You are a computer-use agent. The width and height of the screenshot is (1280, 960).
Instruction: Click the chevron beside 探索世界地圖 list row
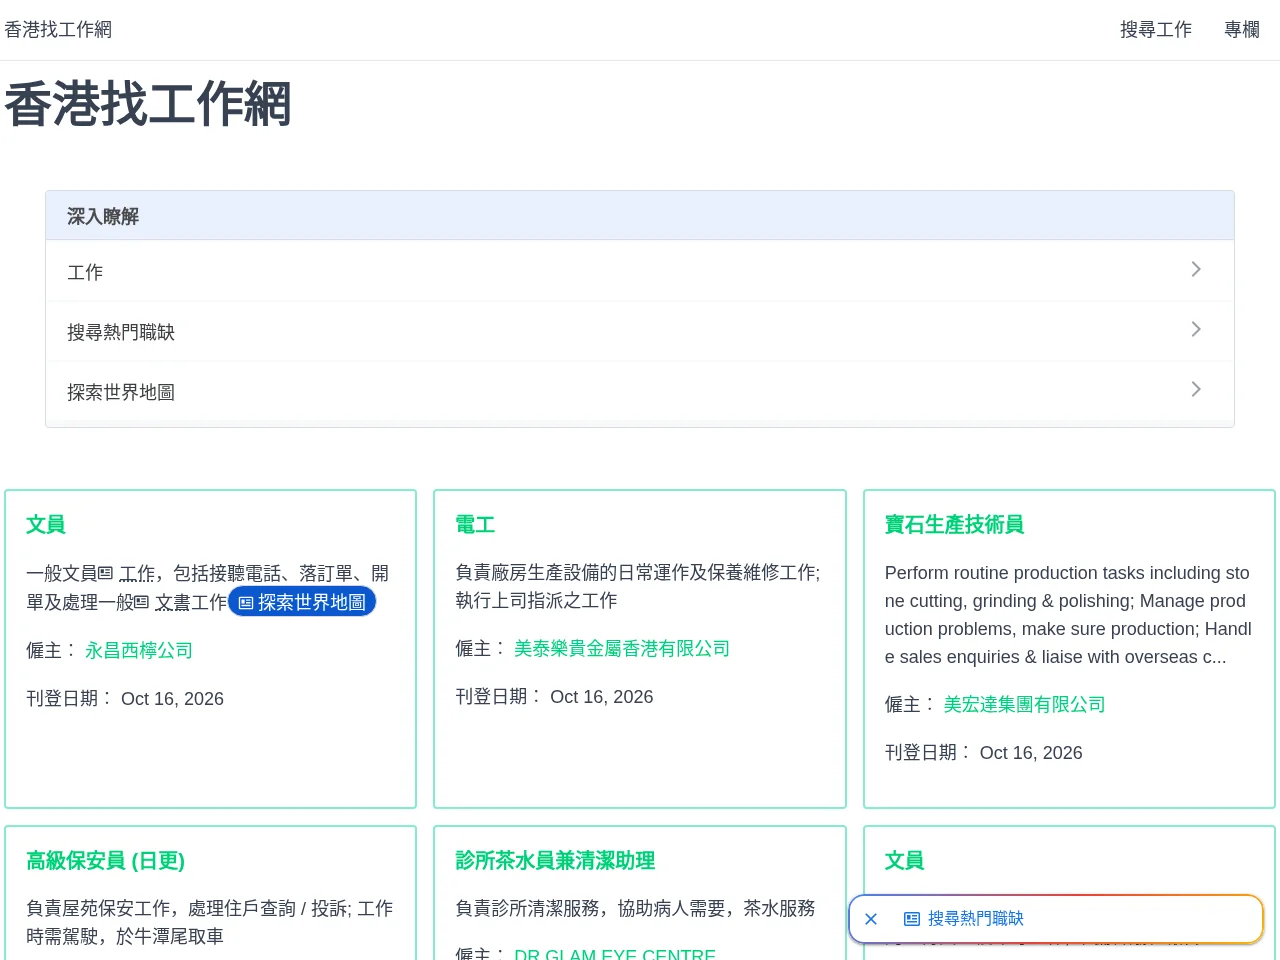point(1196,389)
